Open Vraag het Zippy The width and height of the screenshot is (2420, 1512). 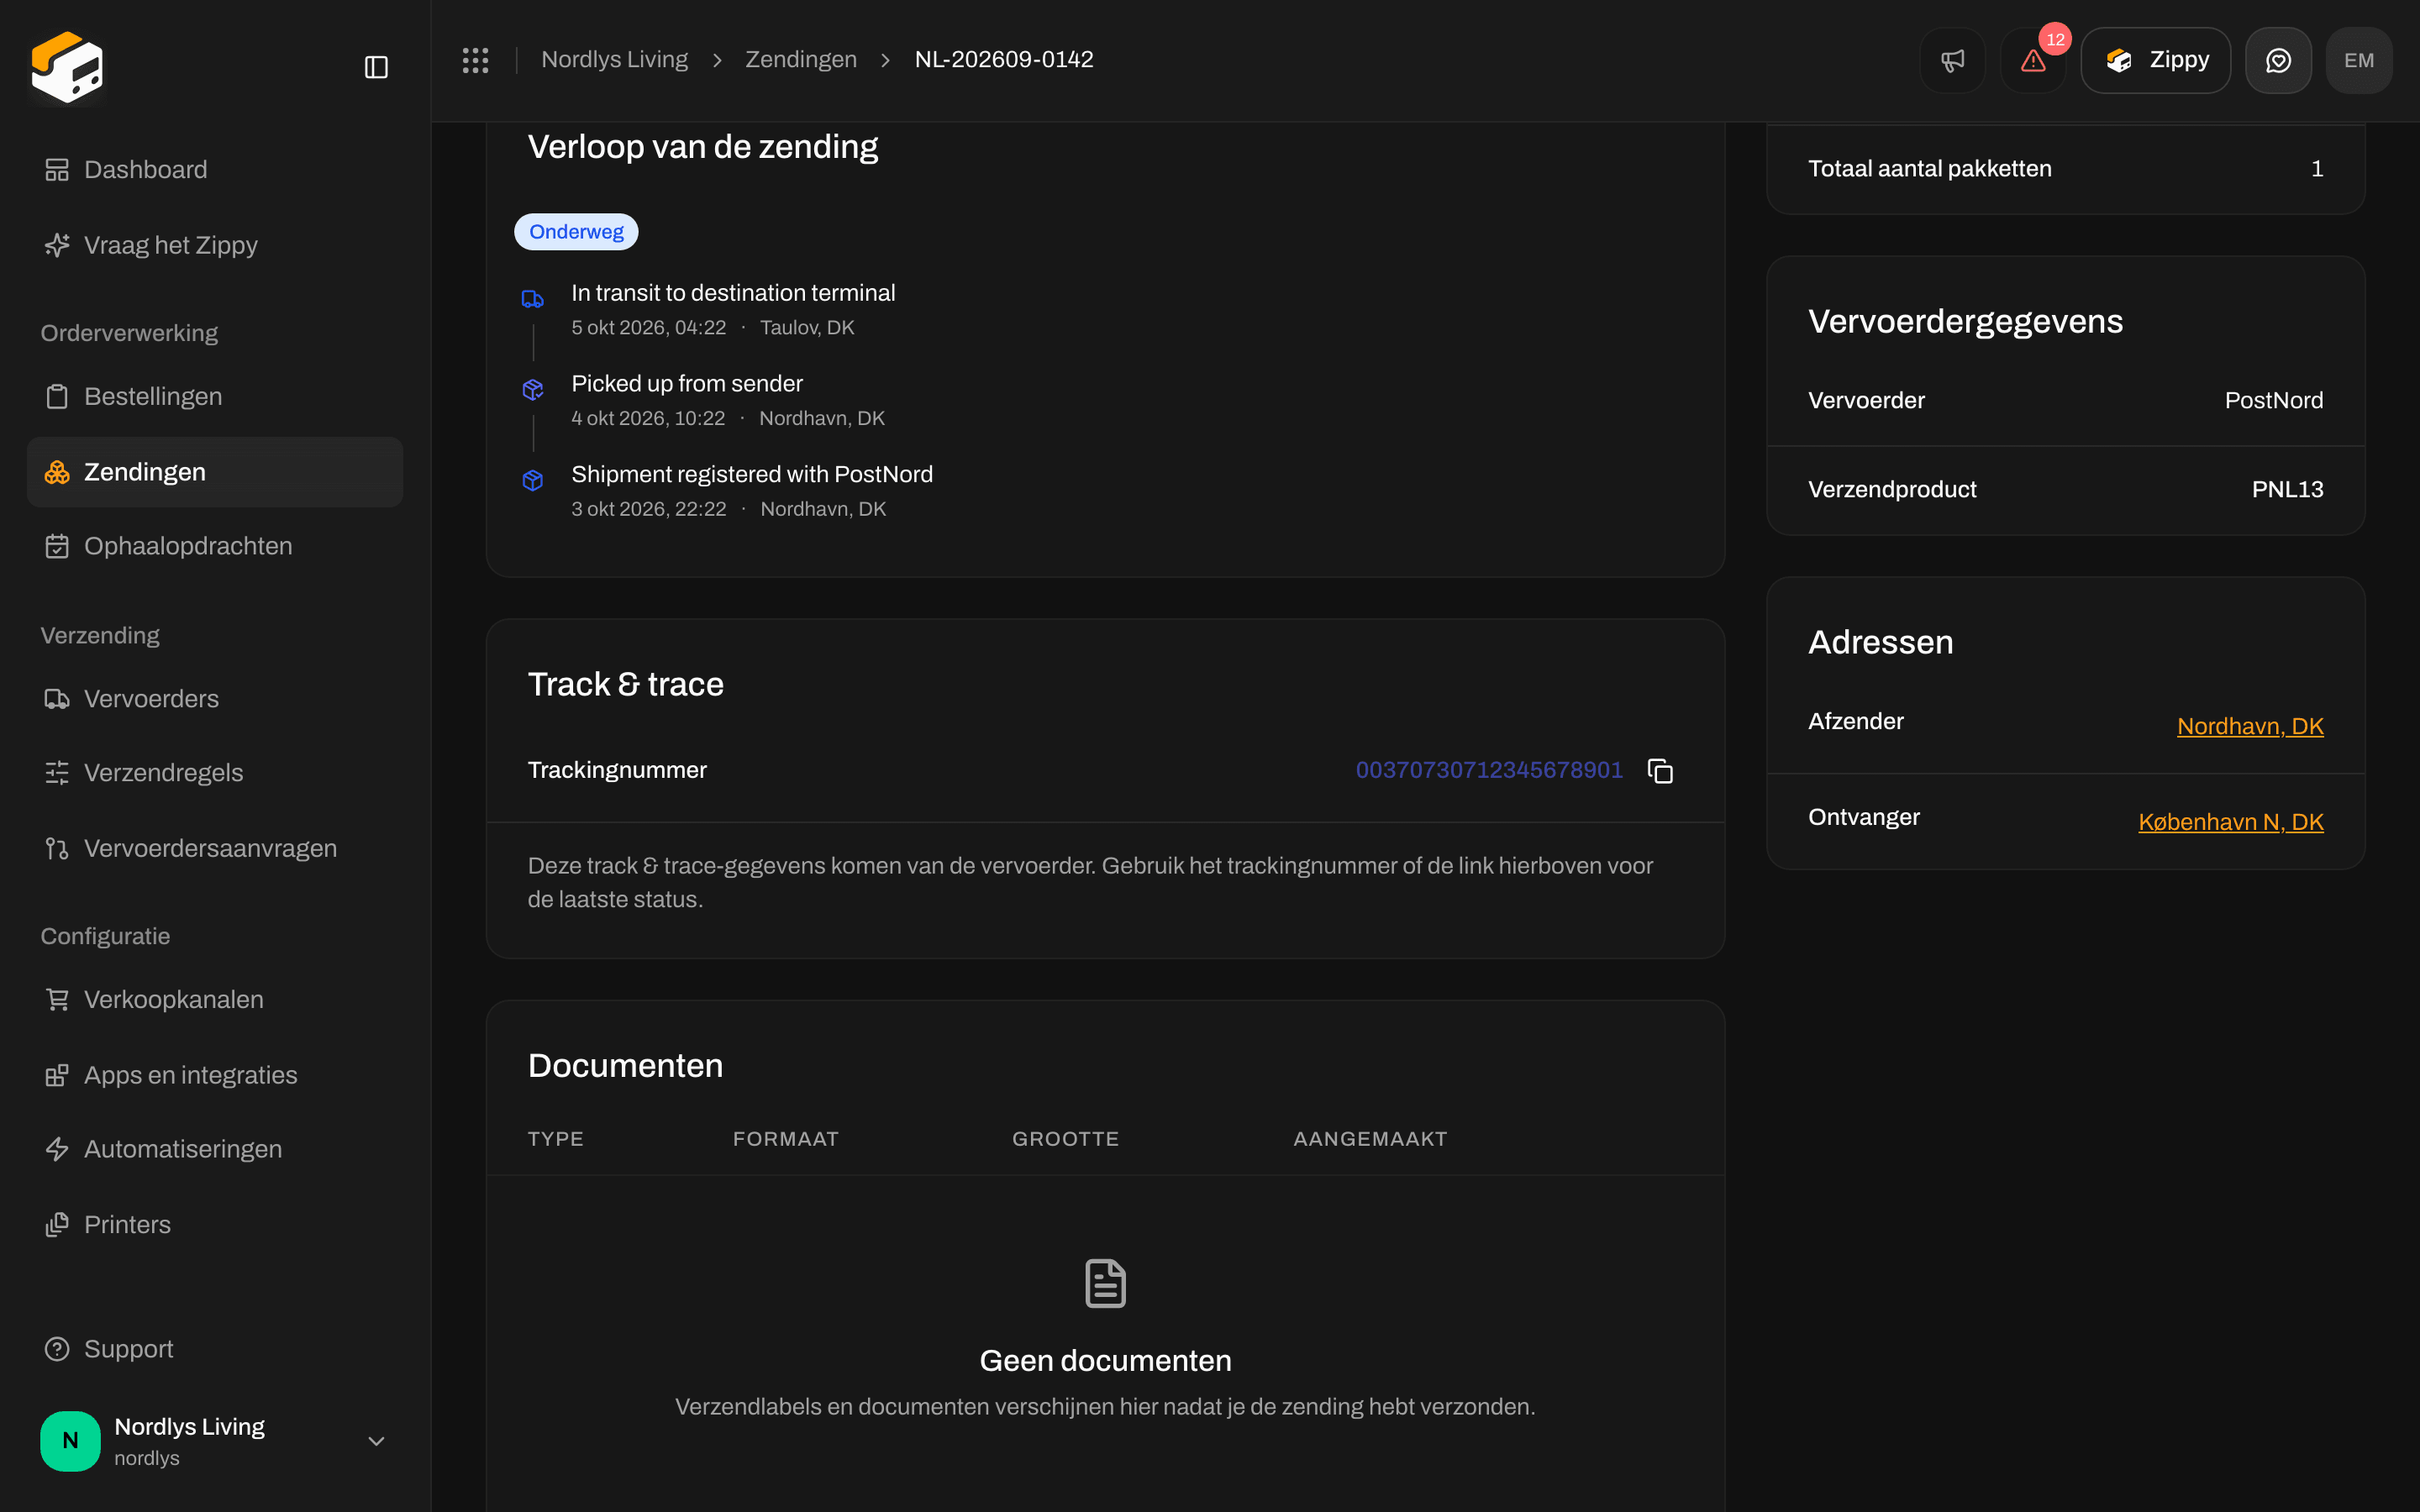coord(215,245)
